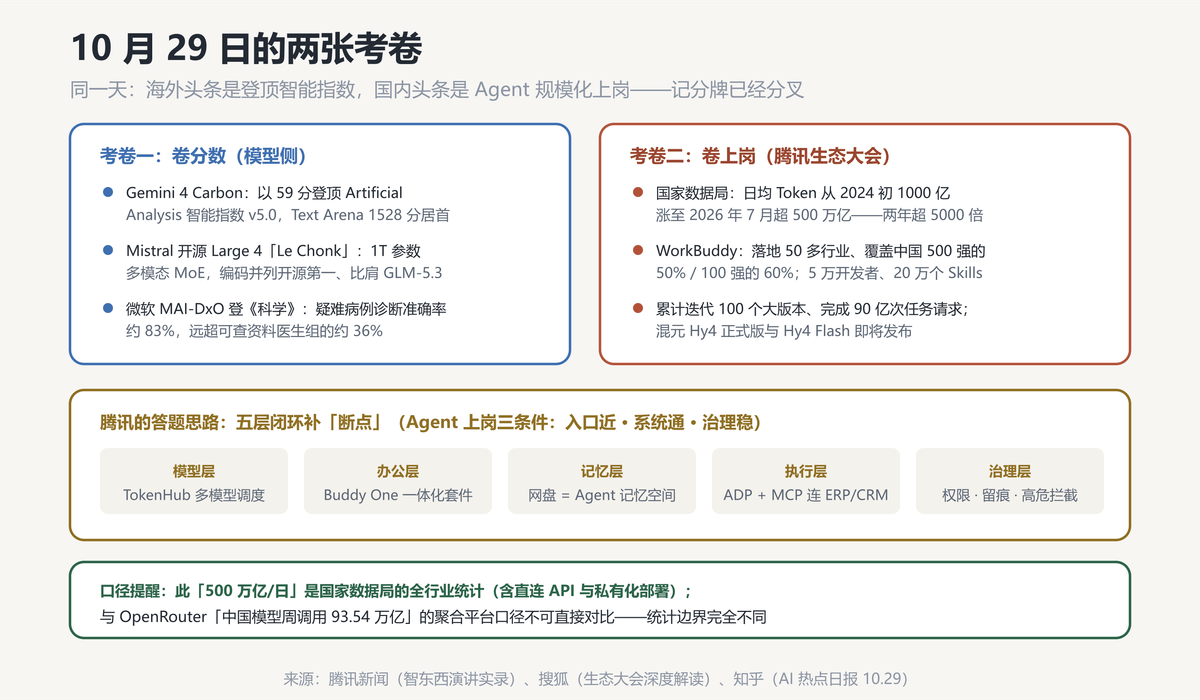
Task: Click the line "50% / 100 强的 60%；5 万开发者、20 万个 Skills"
Action: tap(819, 272)
